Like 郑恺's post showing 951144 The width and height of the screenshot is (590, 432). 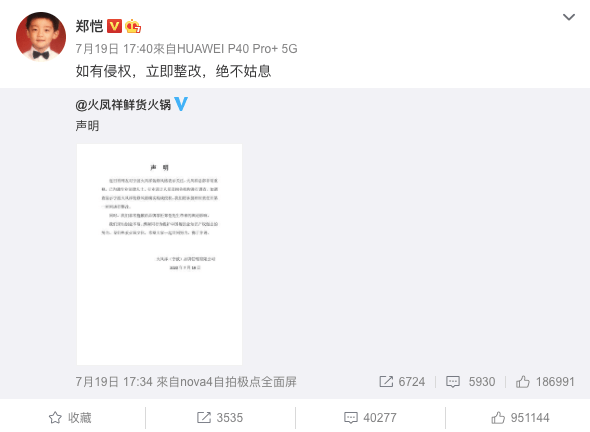click(x=520, y=417)
